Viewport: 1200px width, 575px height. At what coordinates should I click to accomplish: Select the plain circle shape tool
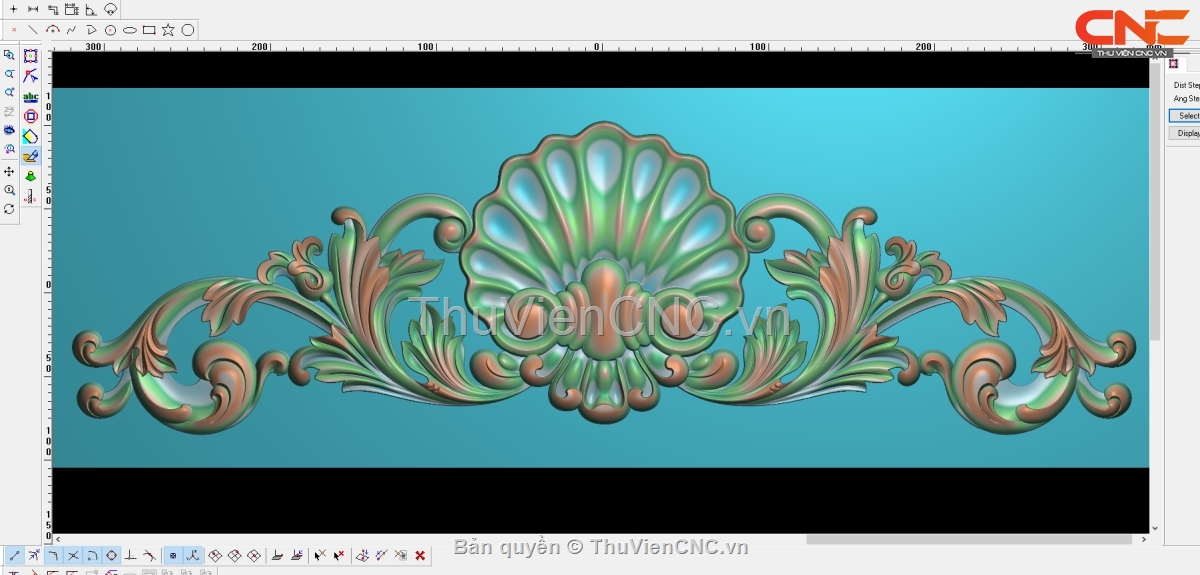[x=187, y=30]
